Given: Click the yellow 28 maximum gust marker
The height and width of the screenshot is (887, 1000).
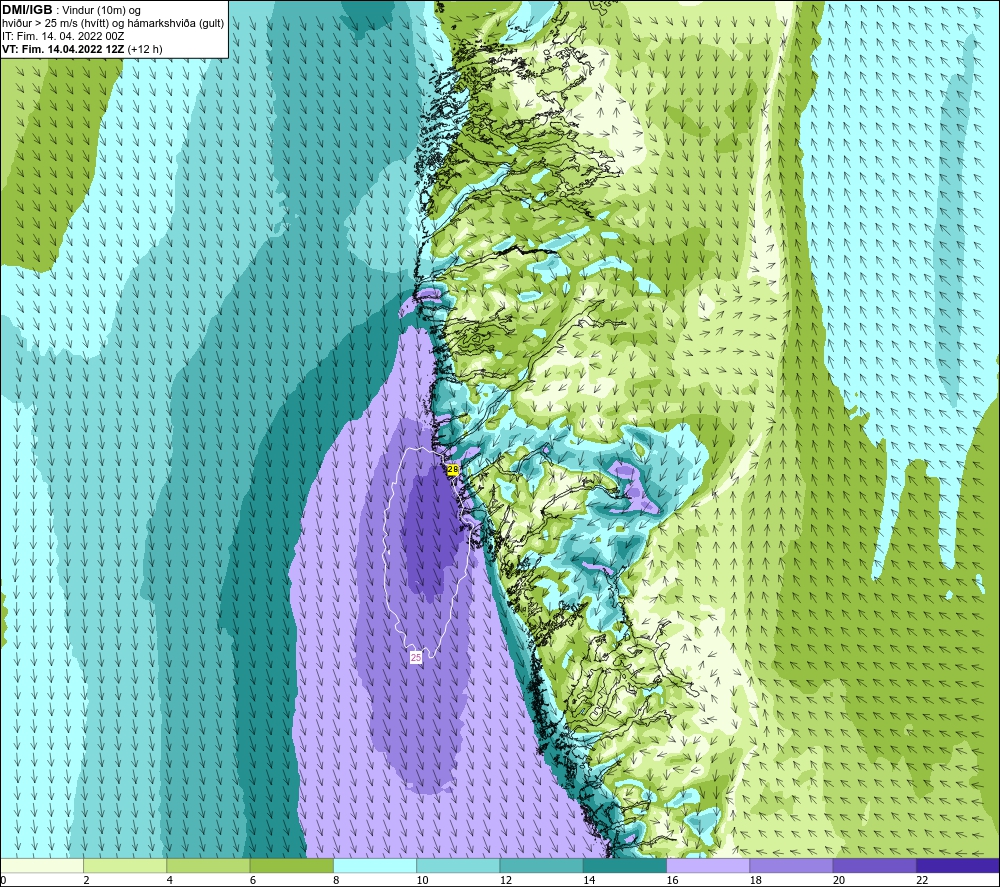Looking at the screenshot, I should 452,469.
